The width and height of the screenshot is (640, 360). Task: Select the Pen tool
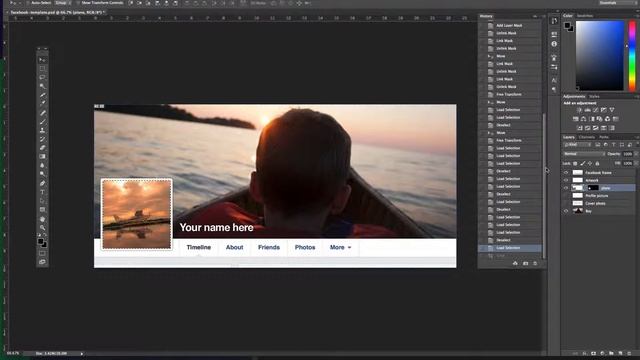[42, 183]
